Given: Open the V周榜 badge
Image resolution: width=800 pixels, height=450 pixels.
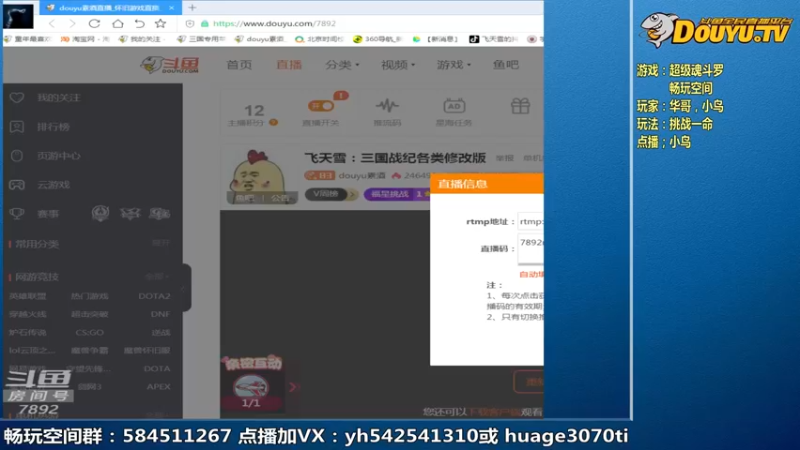Looking at the screenshot, I should coord(331,194).
